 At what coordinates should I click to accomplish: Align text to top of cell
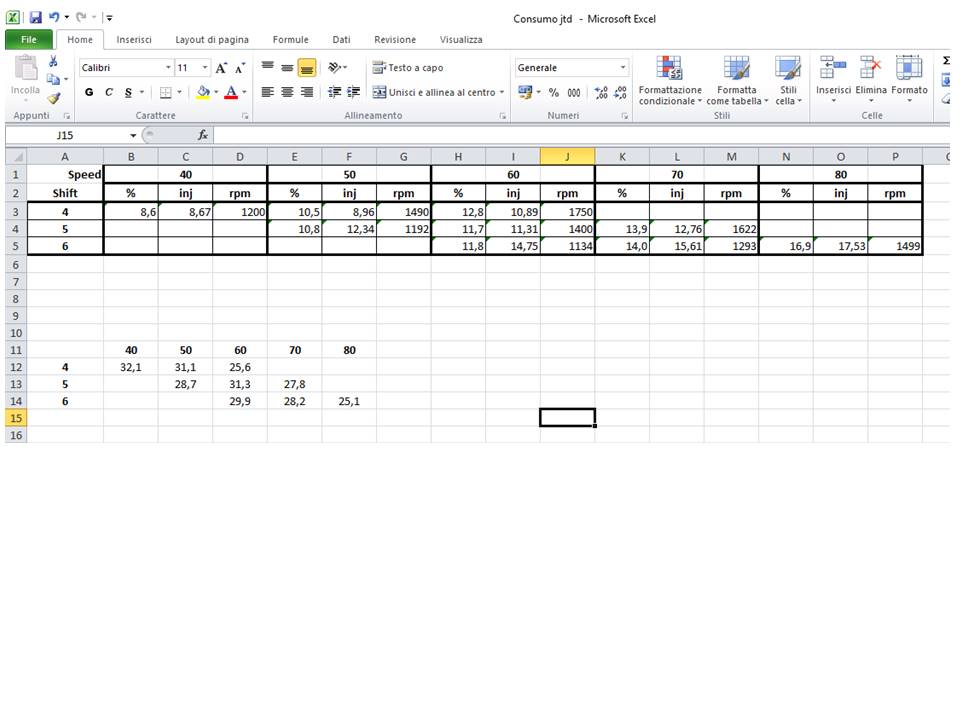tap(268, 67)
